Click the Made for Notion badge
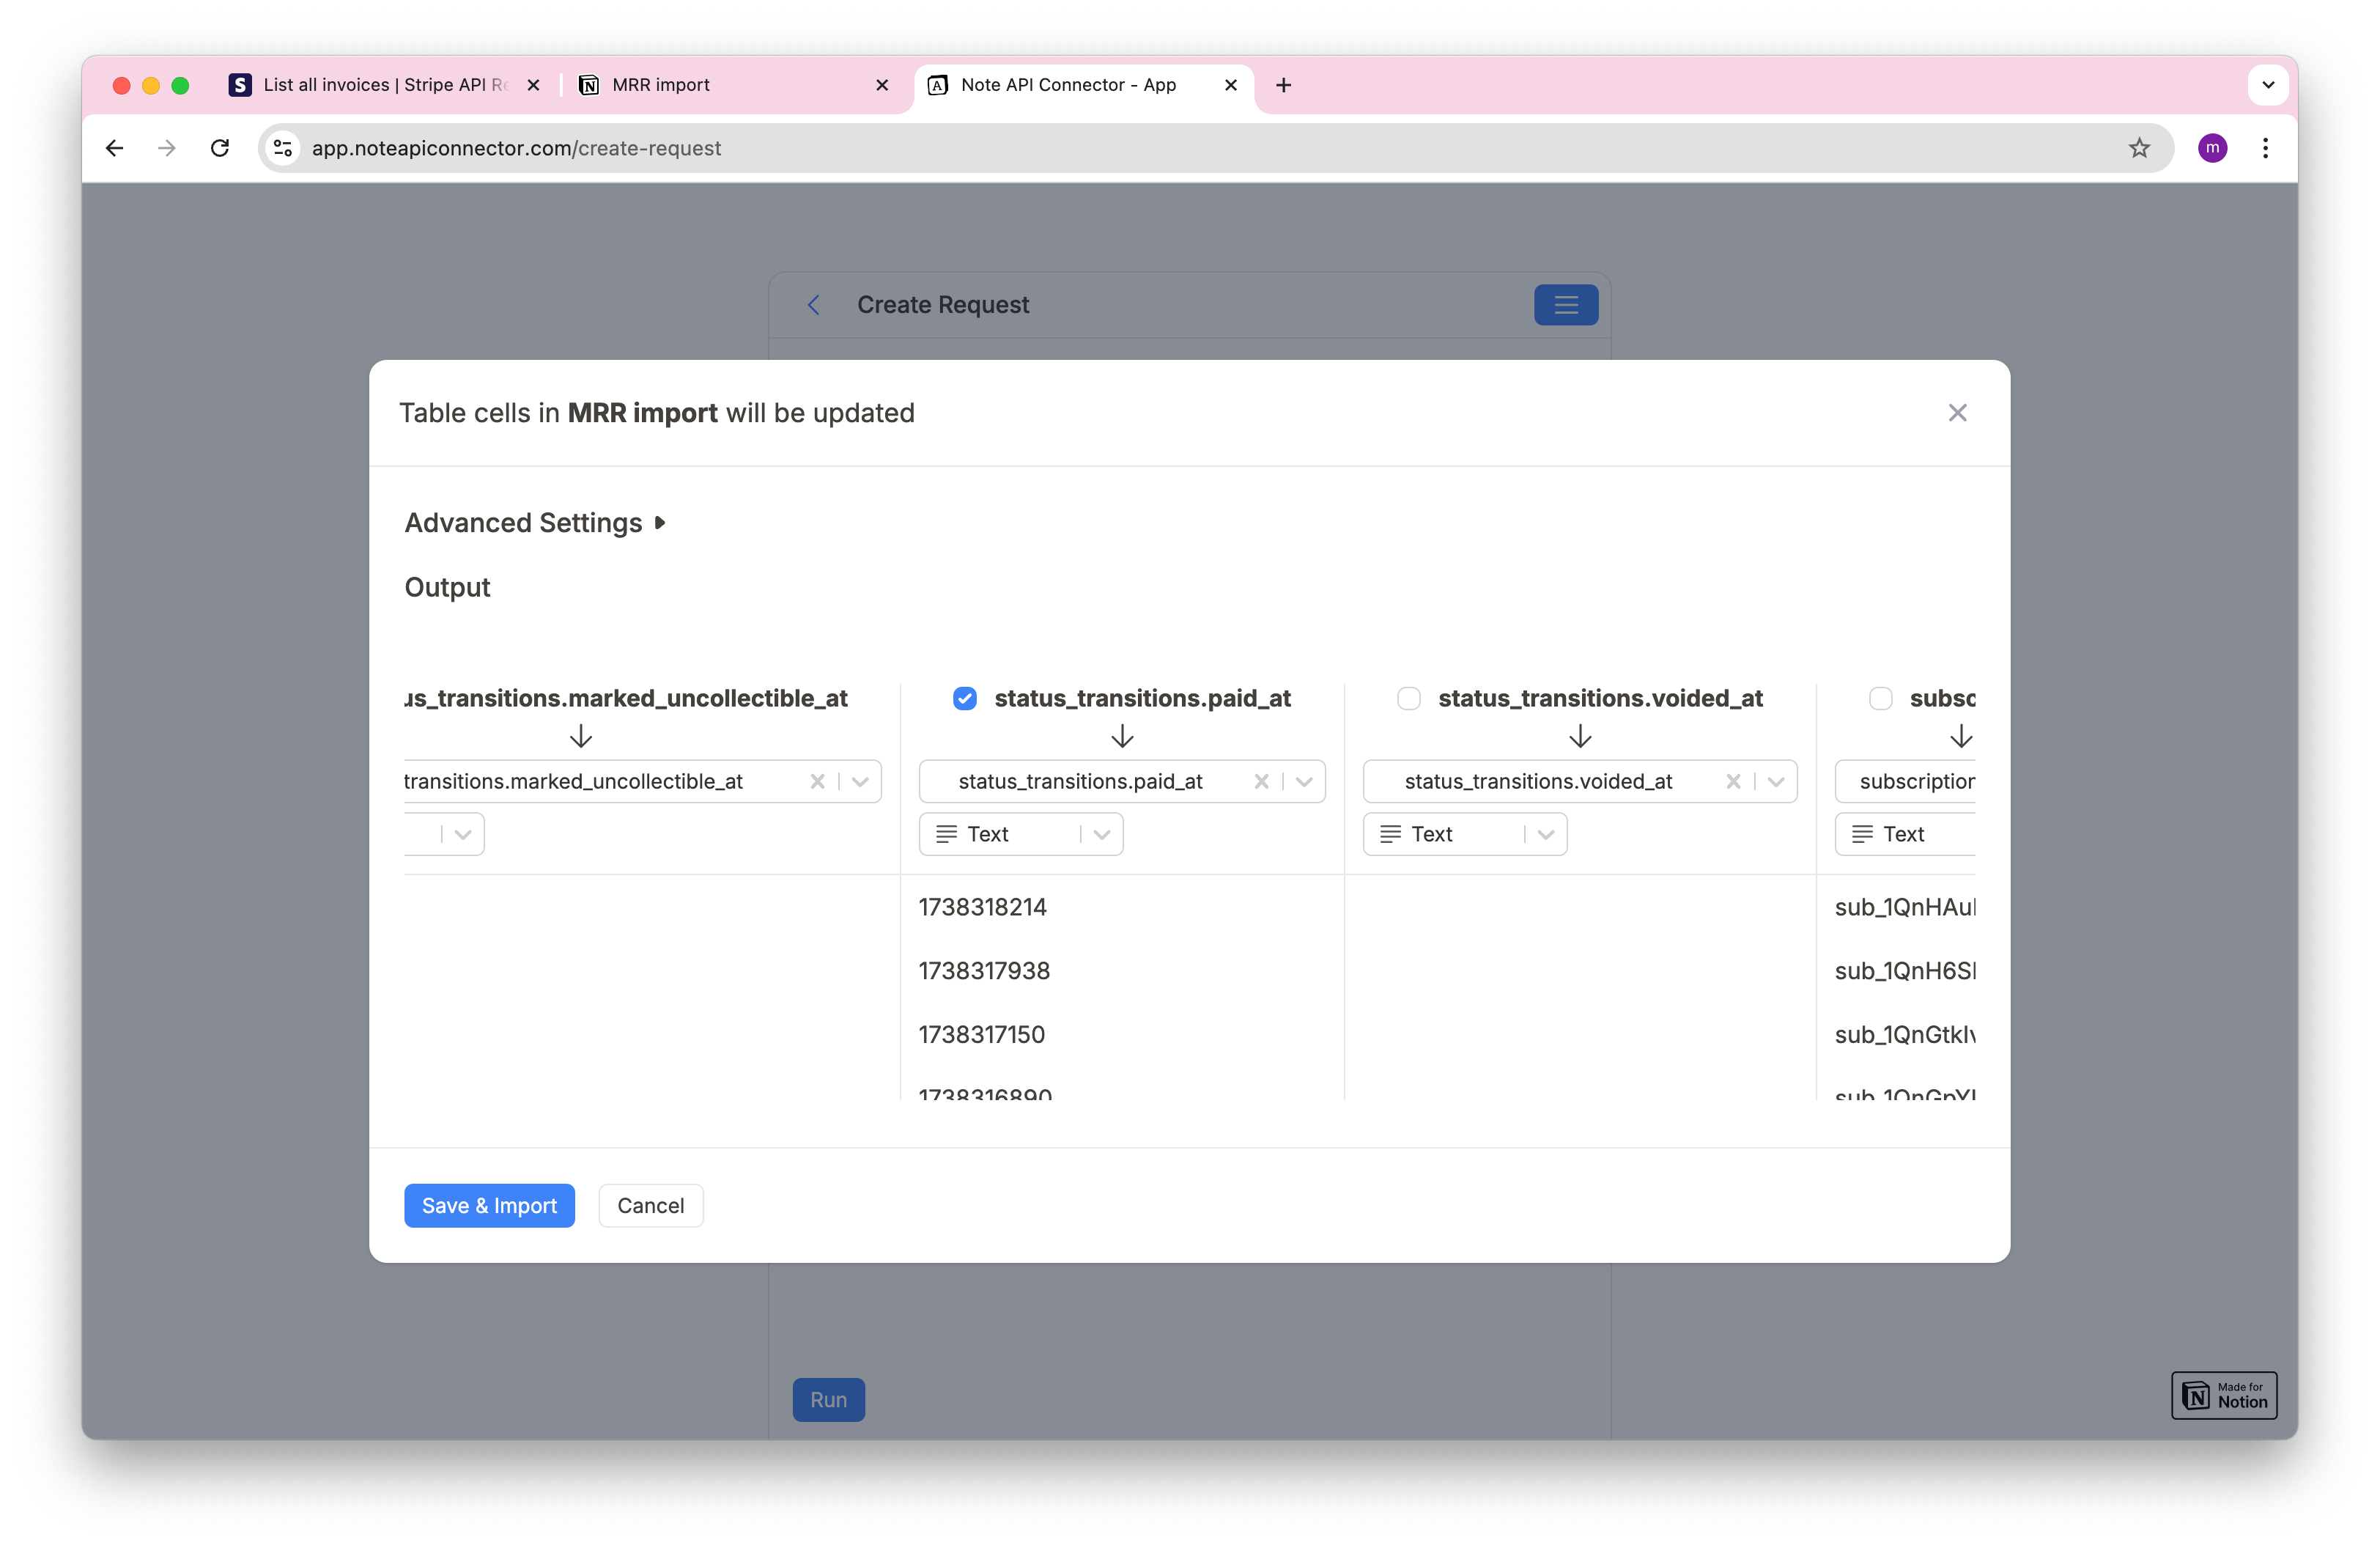2380x1548 pixels. tap(2224, 1395)
